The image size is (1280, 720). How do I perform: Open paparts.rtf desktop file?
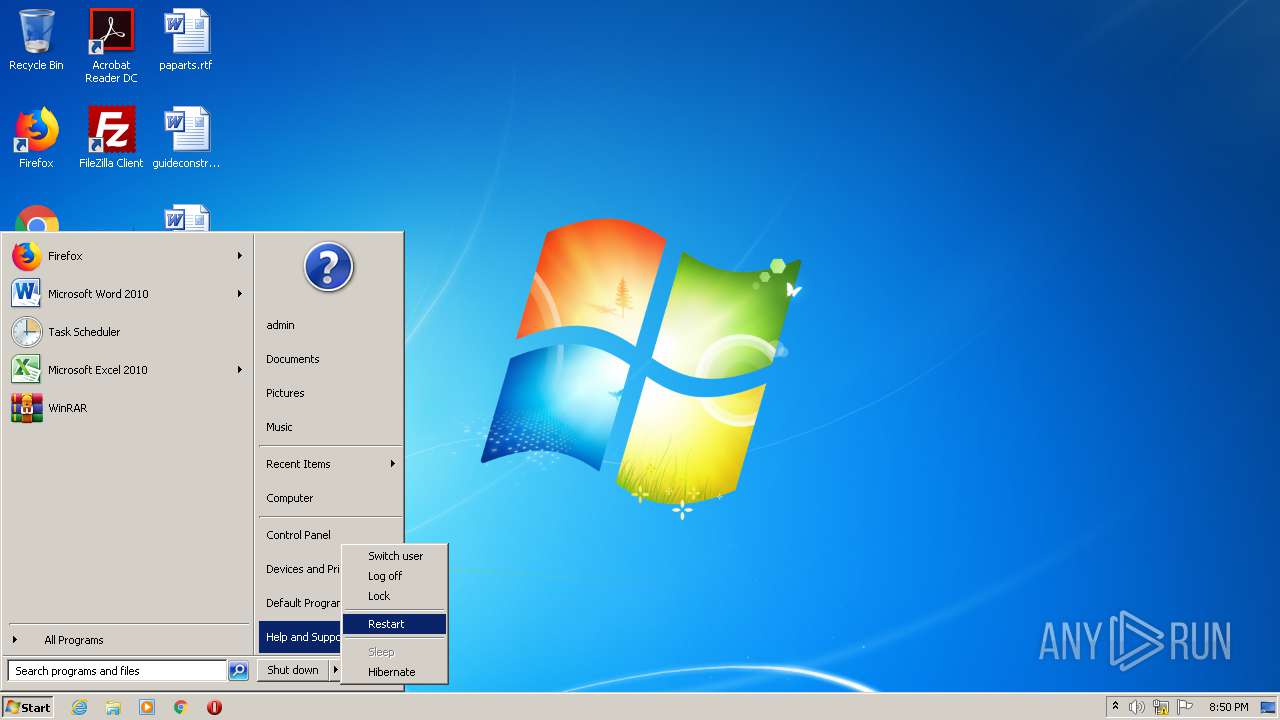pyautogui.click(x=186, y=40)
